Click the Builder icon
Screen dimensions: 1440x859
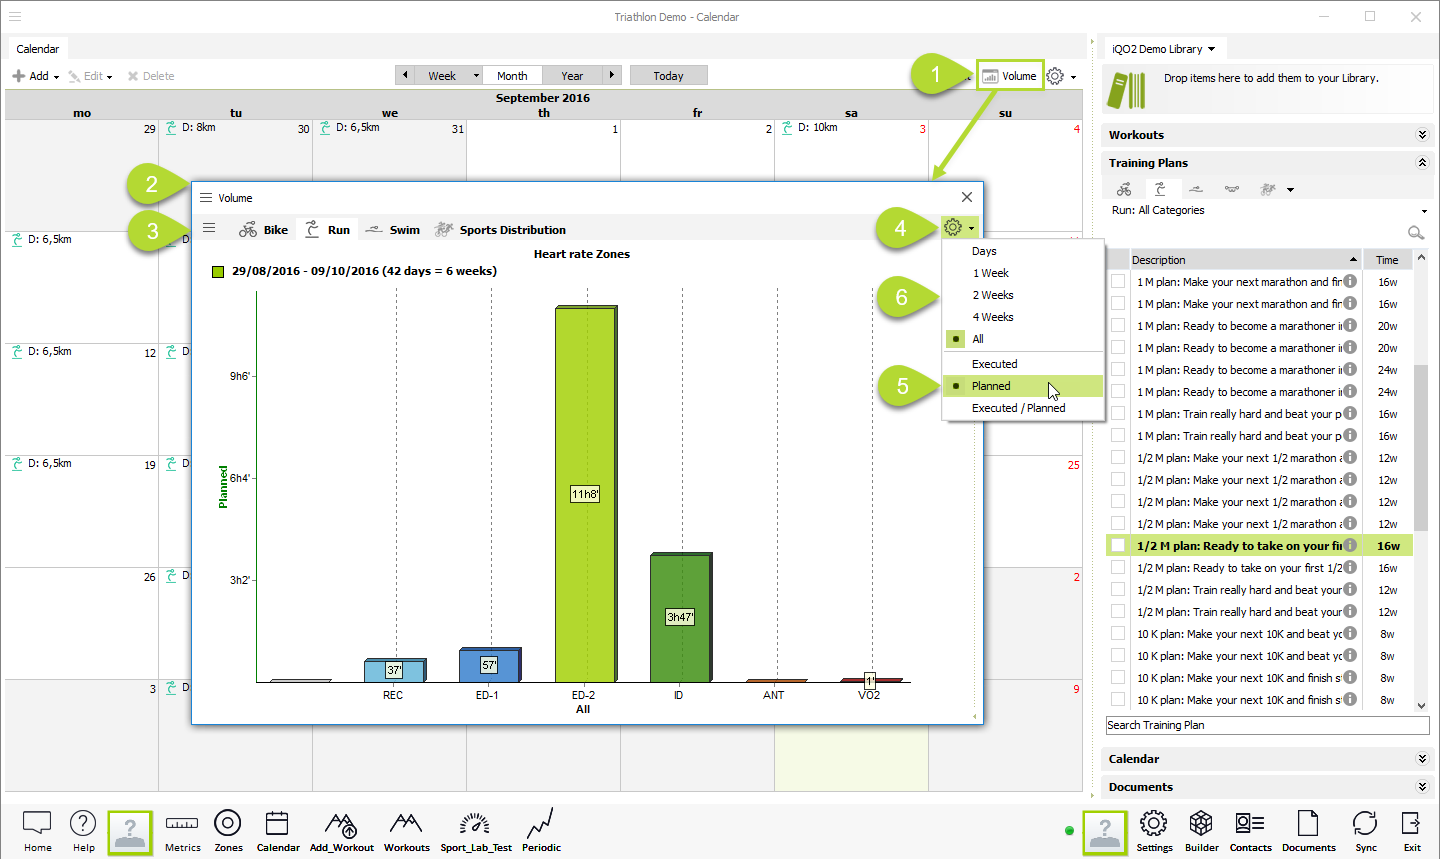(1201, 830)
